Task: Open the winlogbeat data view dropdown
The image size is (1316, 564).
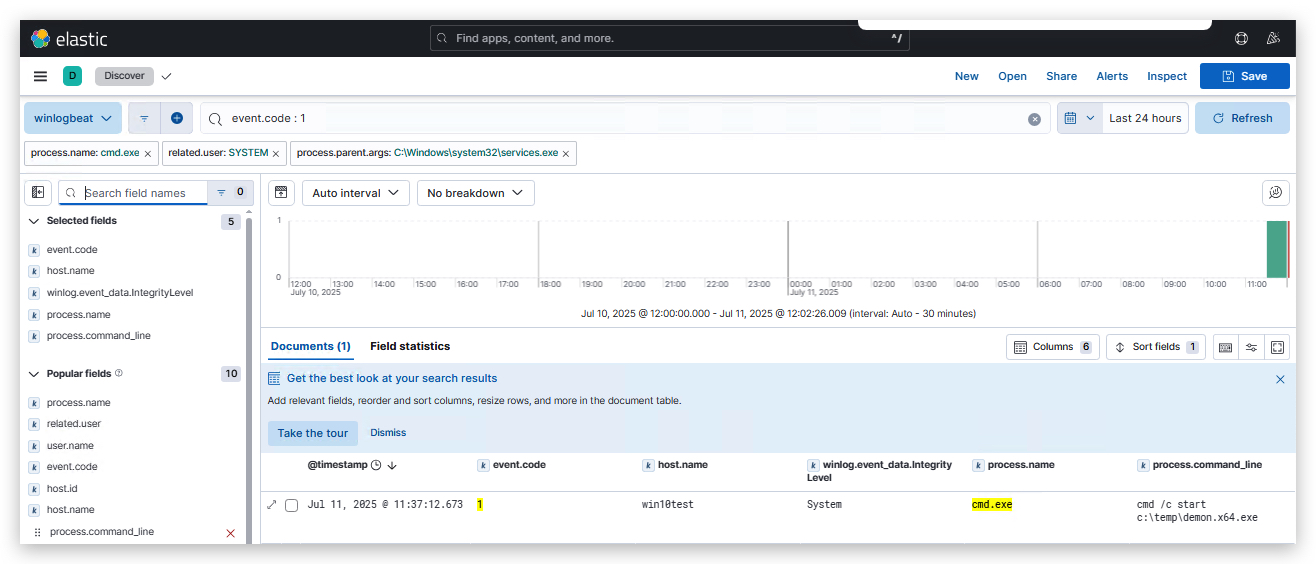Action: click(x=73, y=118)
